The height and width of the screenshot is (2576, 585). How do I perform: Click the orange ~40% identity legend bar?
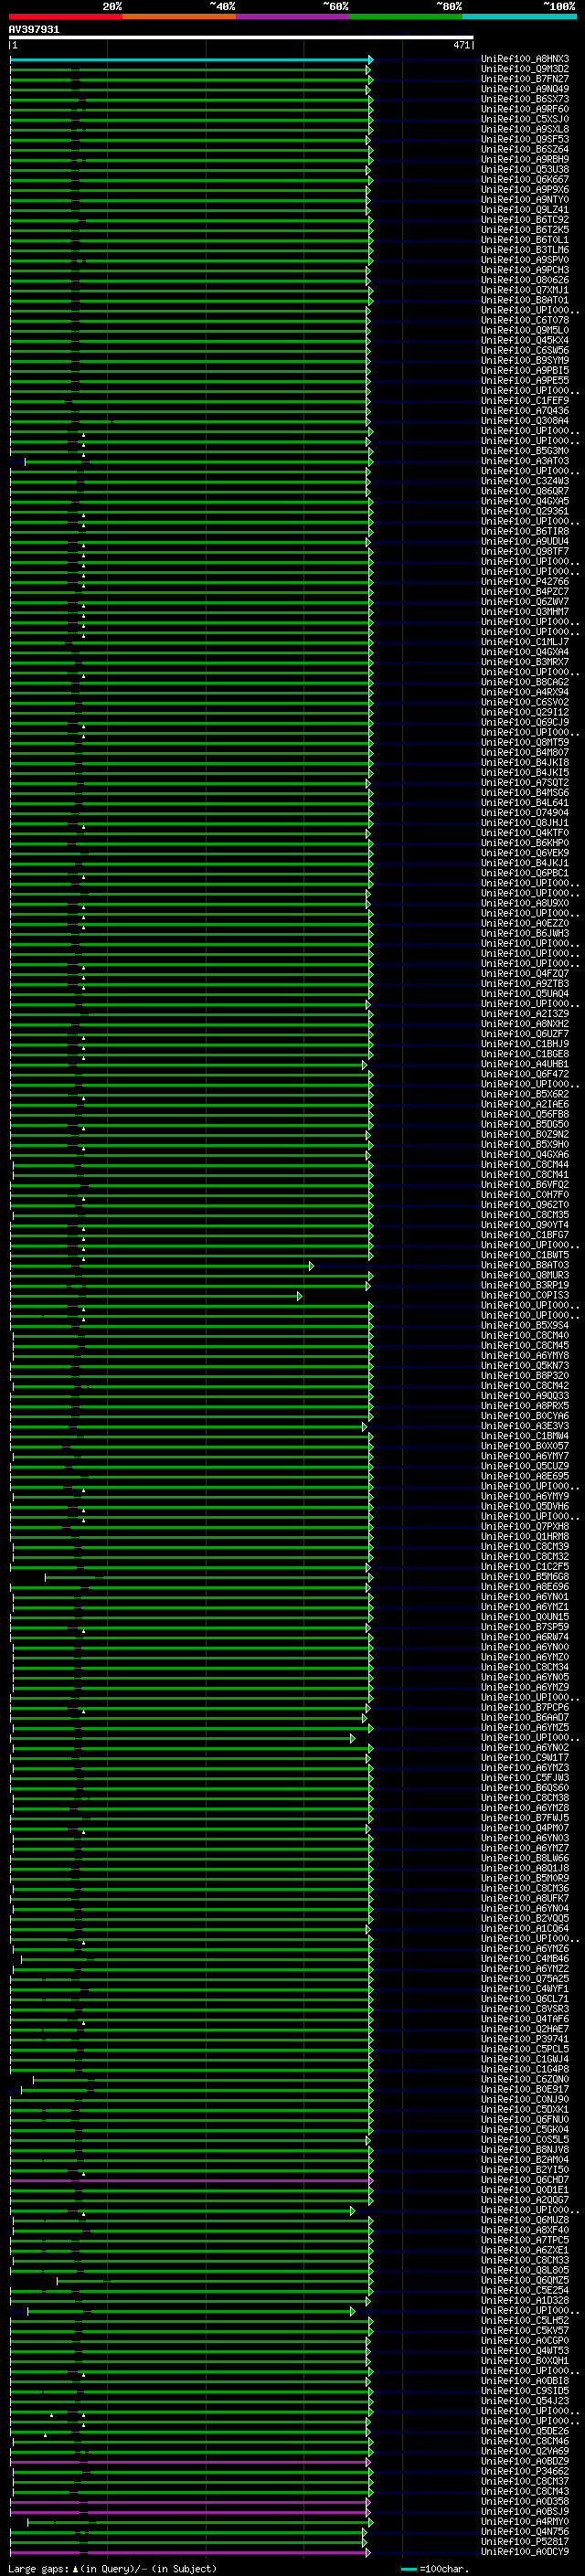pyautogui.click(x=179, y=16)
